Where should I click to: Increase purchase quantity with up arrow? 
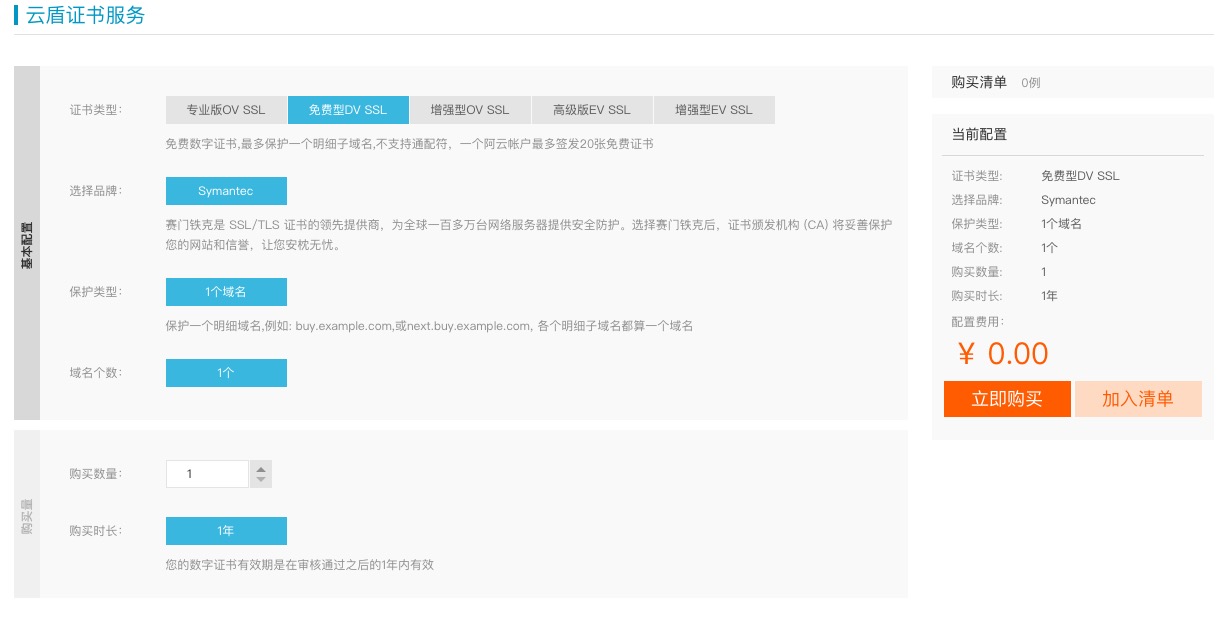coord(261,468)
